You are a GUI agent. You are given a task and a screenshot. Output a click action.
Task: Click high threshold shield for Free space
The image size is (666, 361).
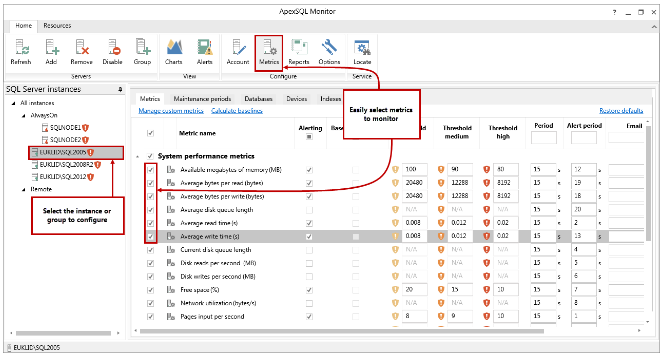(x=487, y=290)
